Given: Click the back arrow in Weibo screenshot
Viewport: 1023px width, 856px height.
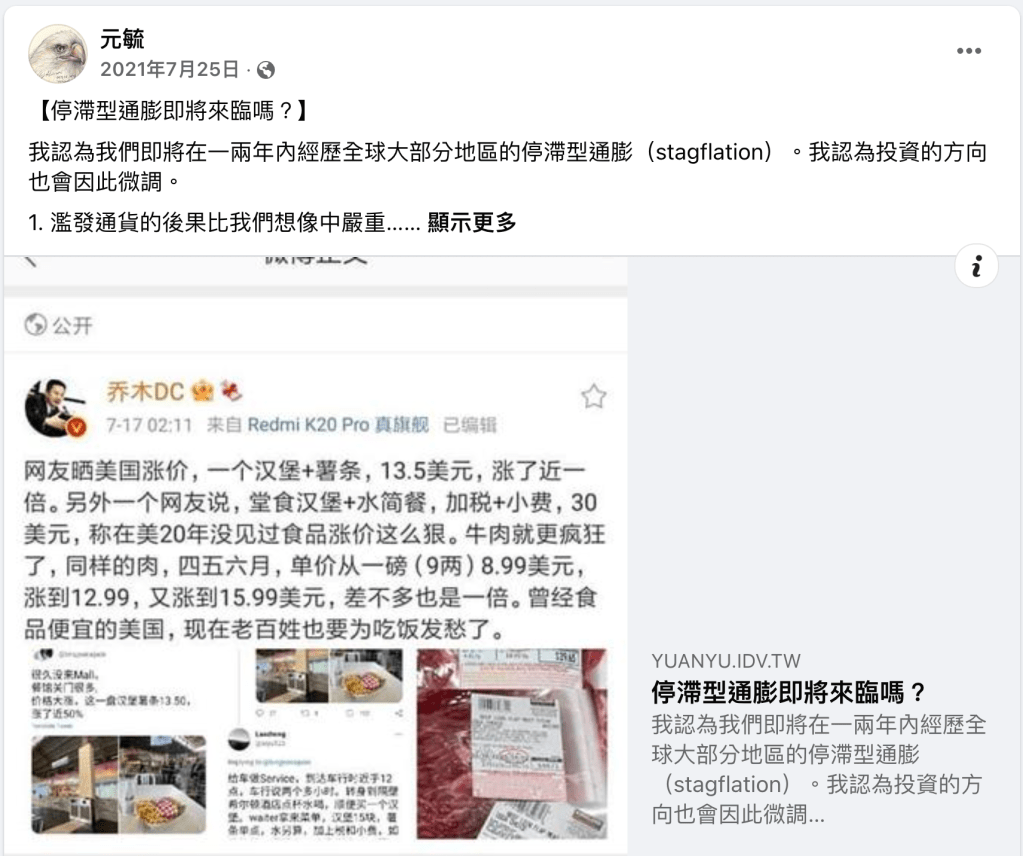Looking at the screenshot, I should (31, 262).
